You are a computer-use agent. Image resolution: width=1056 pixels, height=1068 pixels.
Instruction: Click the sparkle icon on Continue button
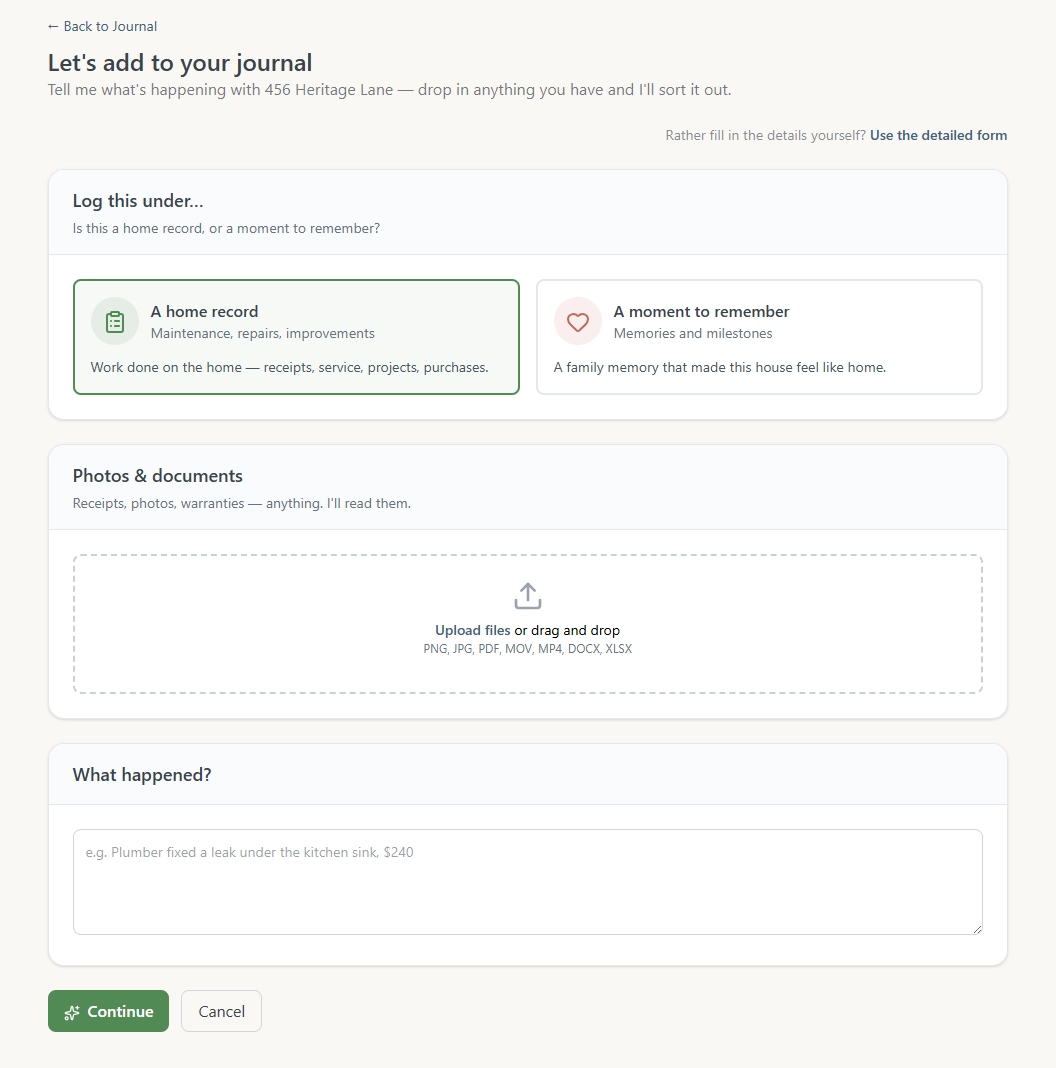tap(72, 1012)
